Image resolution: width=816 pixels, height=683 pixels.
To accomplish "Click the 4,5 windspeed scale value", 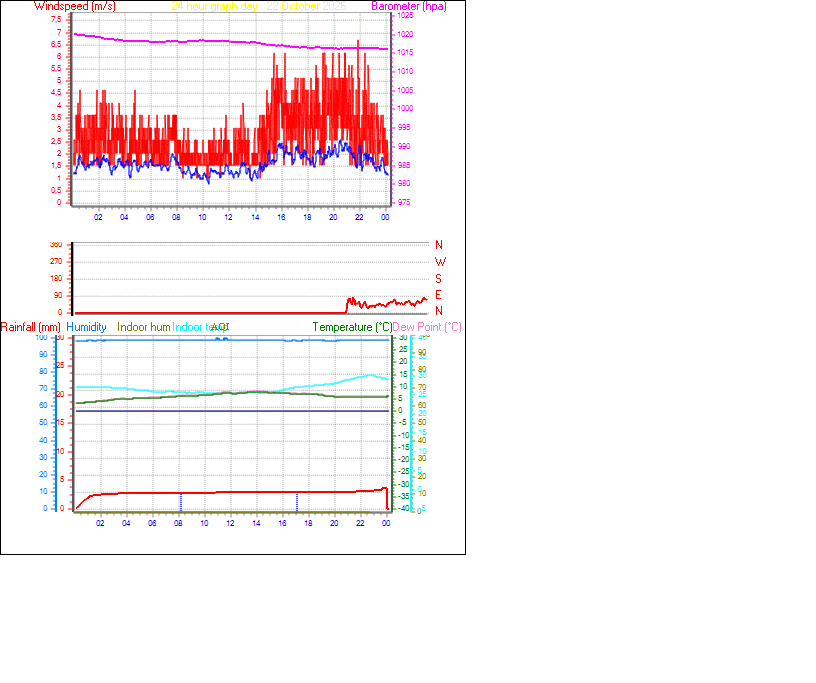I will pyautogui.click(x=56, y=93).
